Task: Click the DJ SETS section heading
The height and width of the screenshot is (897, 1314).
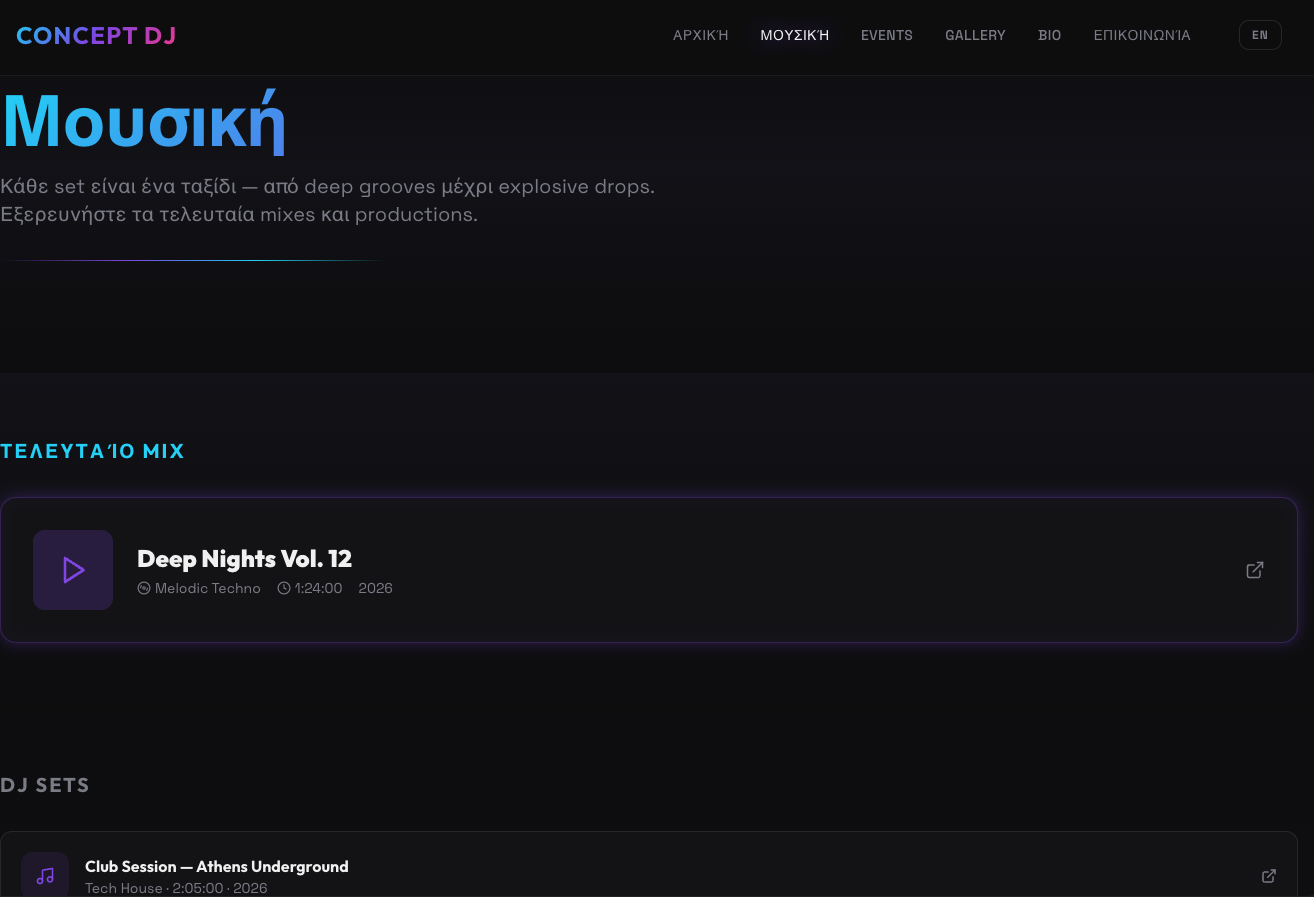Action: pyautogui.click(x=45, y=785)
